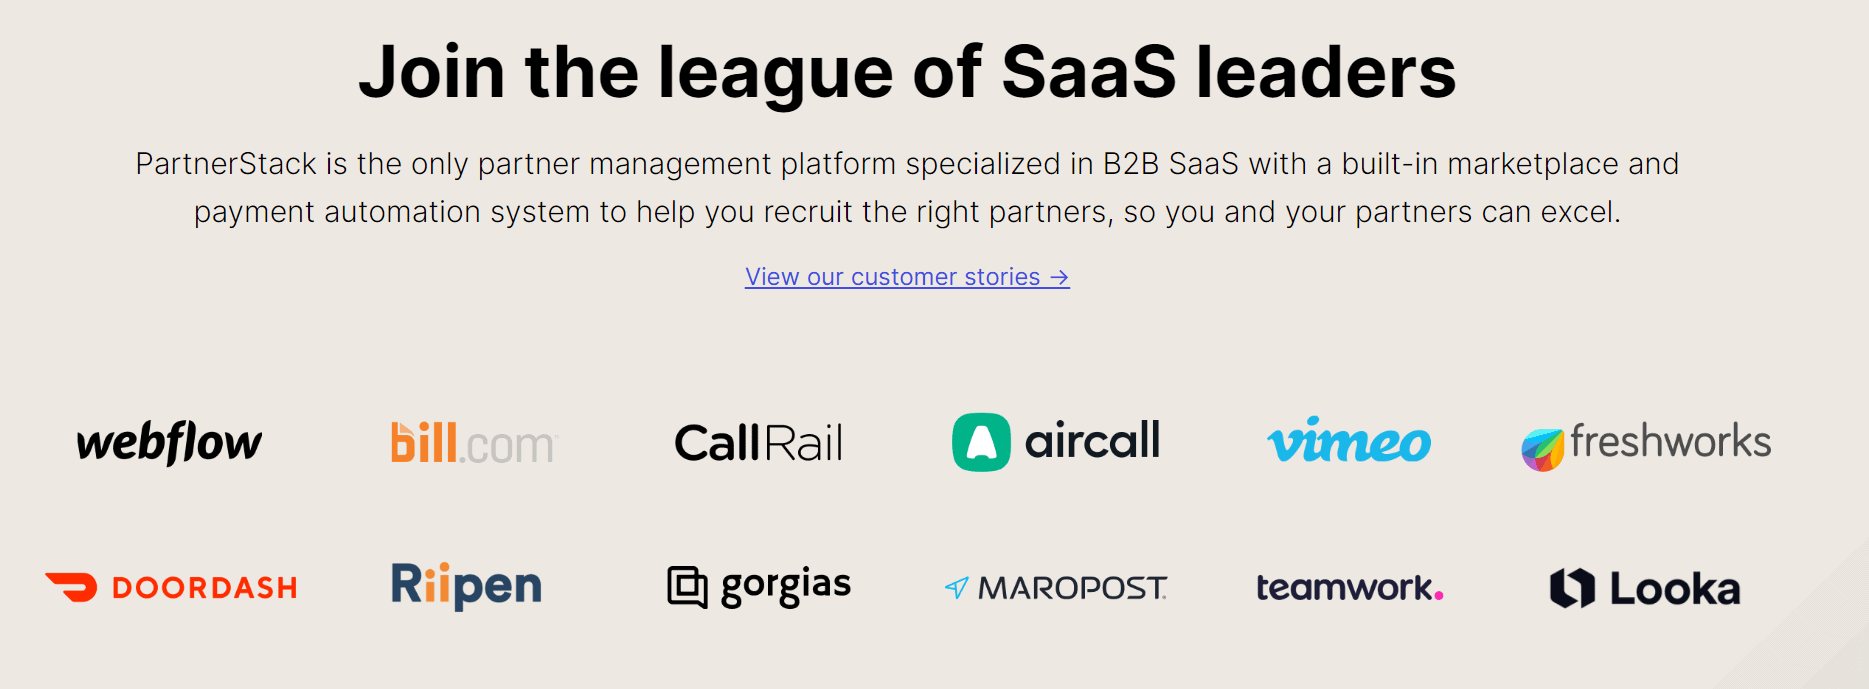Click the Gorgias square icon
This screenshot has width=1869, height=689.
point(687,587)
